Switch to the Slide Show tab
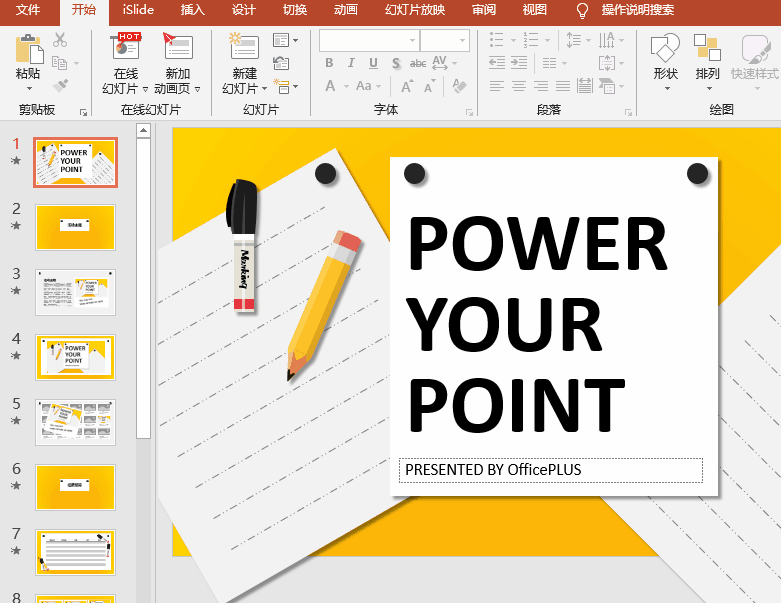781x603 pixels. tap(415, 10)
